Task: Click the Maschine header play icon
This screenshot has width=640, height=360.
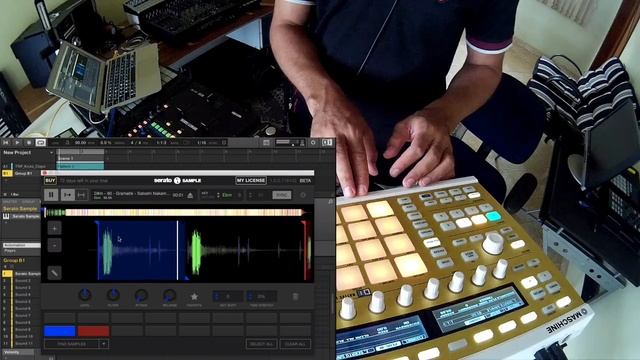Action: [17, 142]
